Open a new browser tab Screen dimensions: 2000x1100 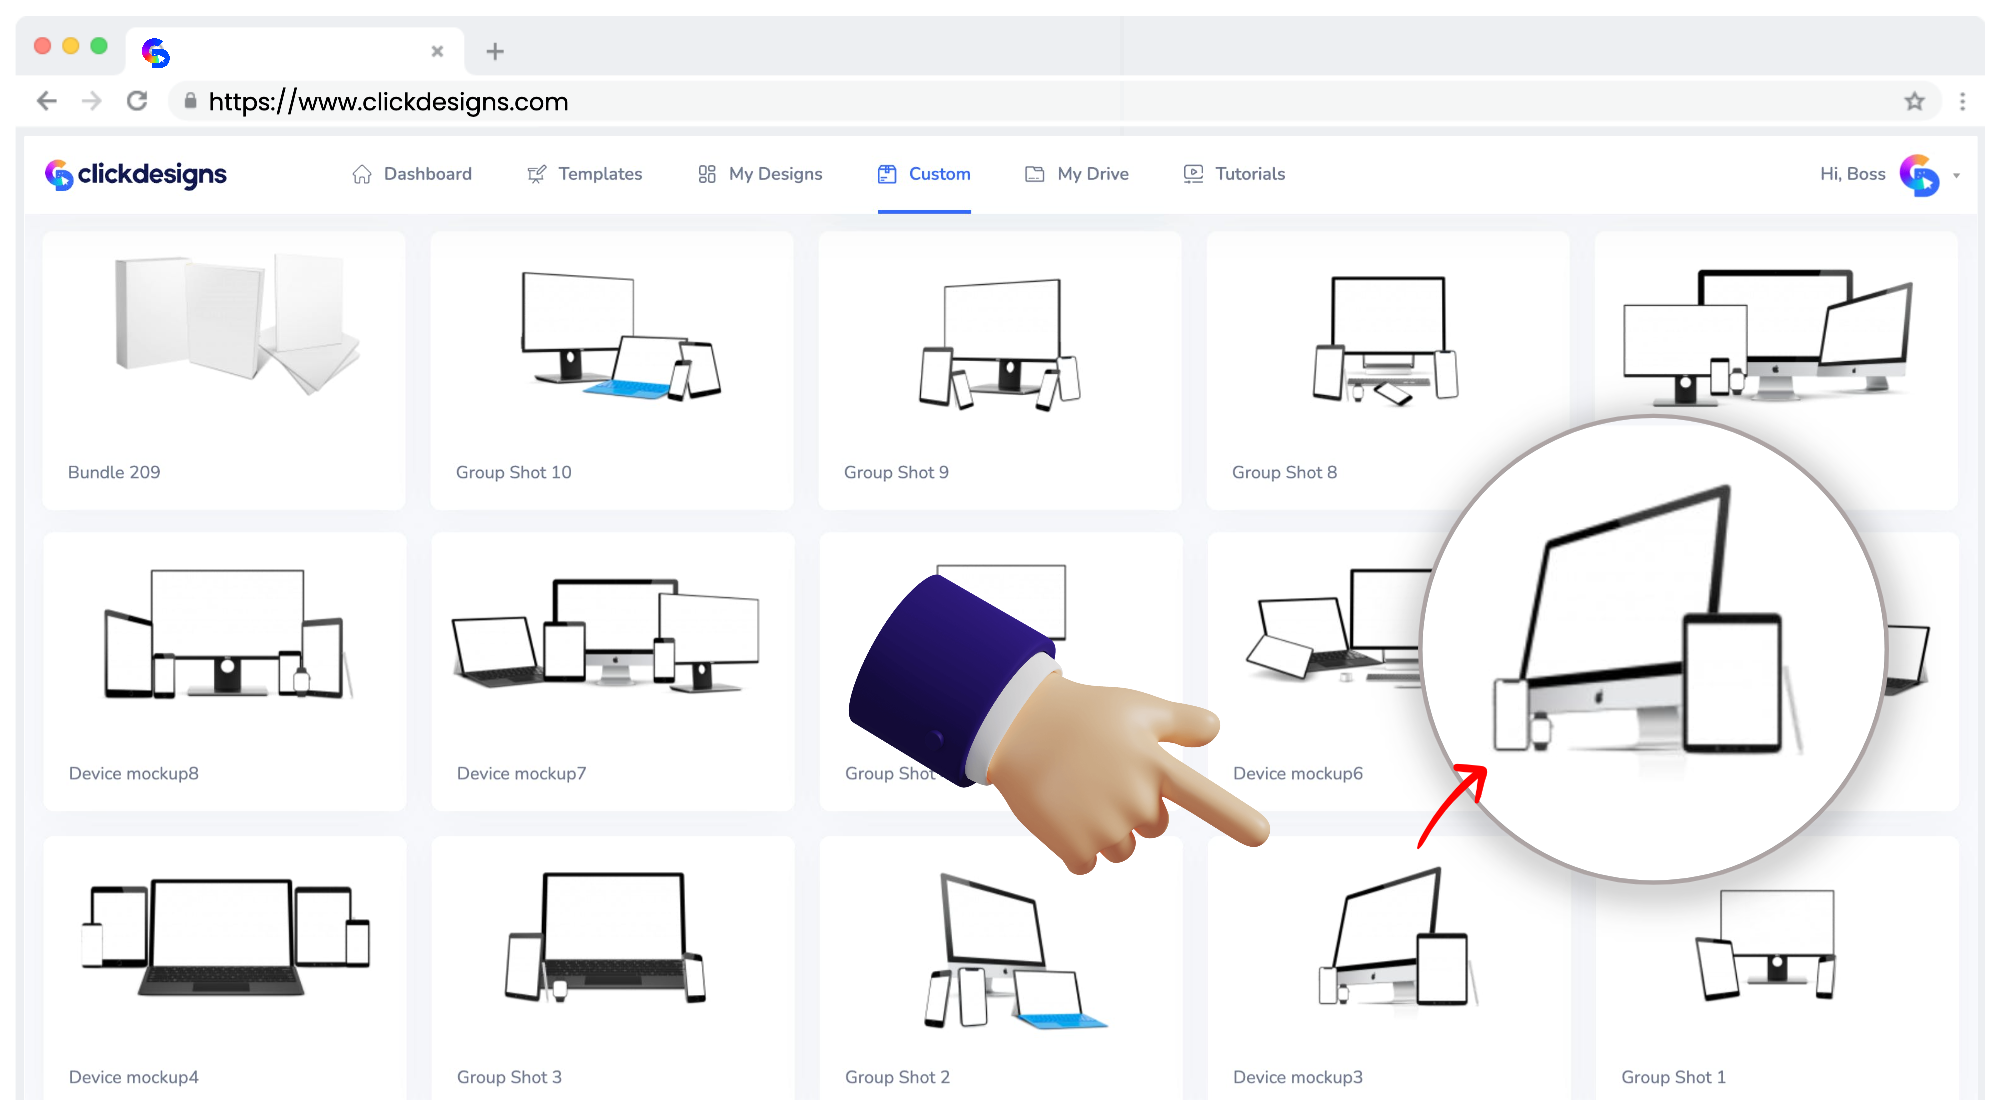tap(495, 51)
